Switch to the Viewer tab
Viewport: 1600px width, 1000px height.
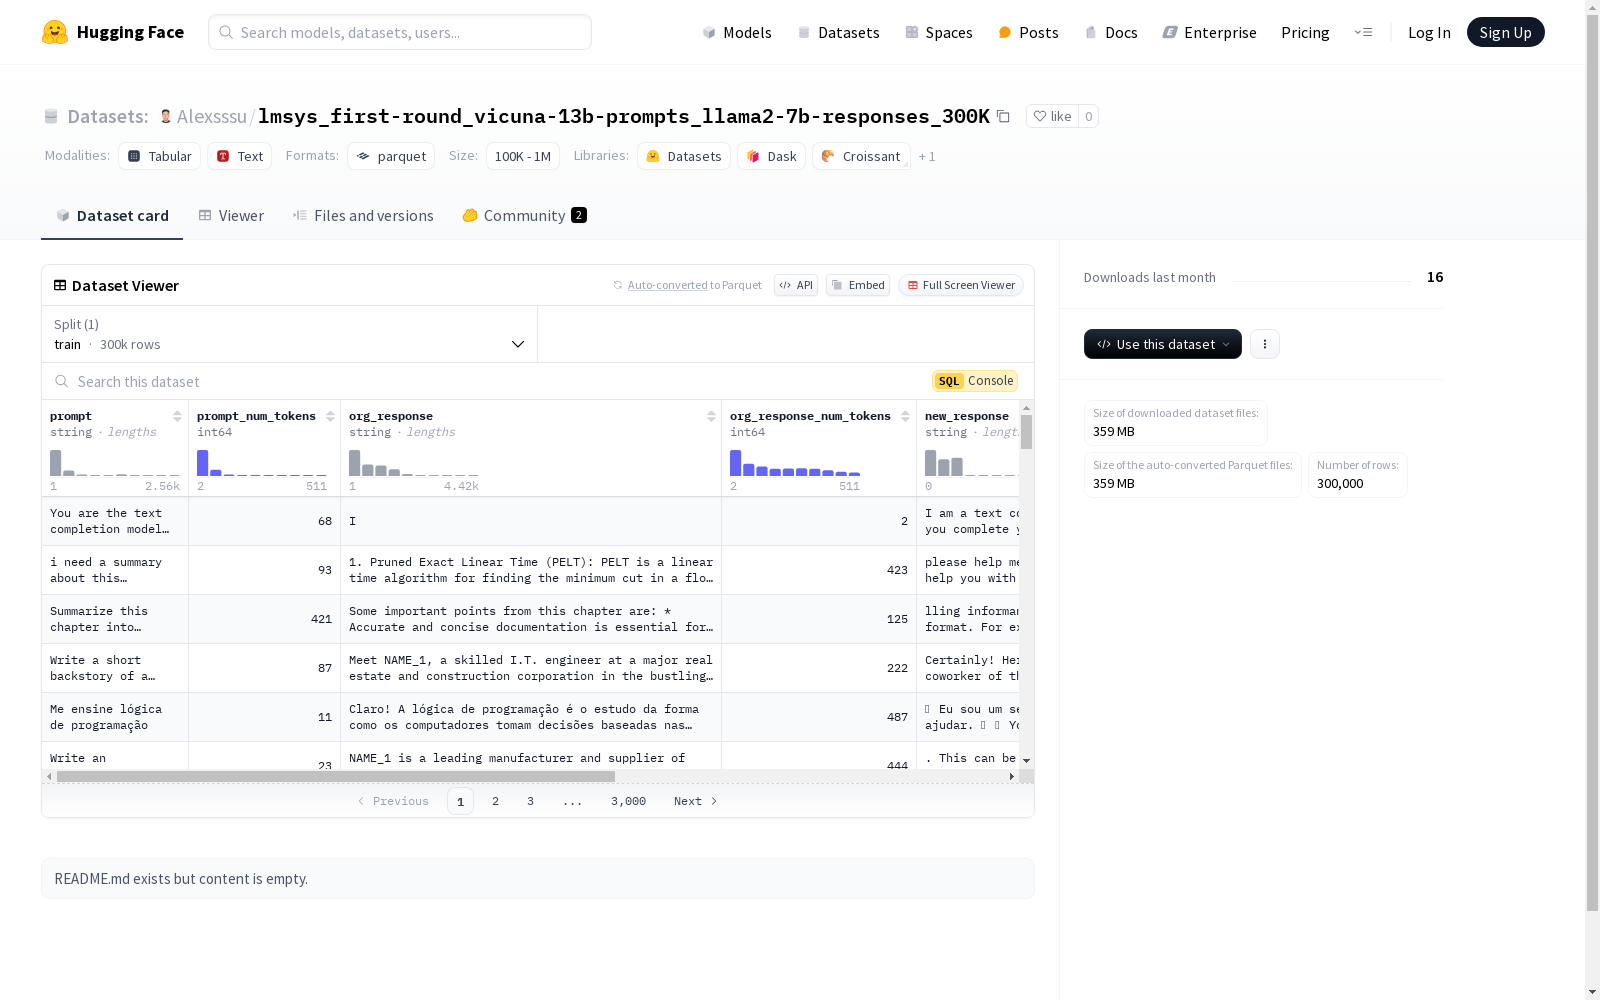[x=231, y=215]
